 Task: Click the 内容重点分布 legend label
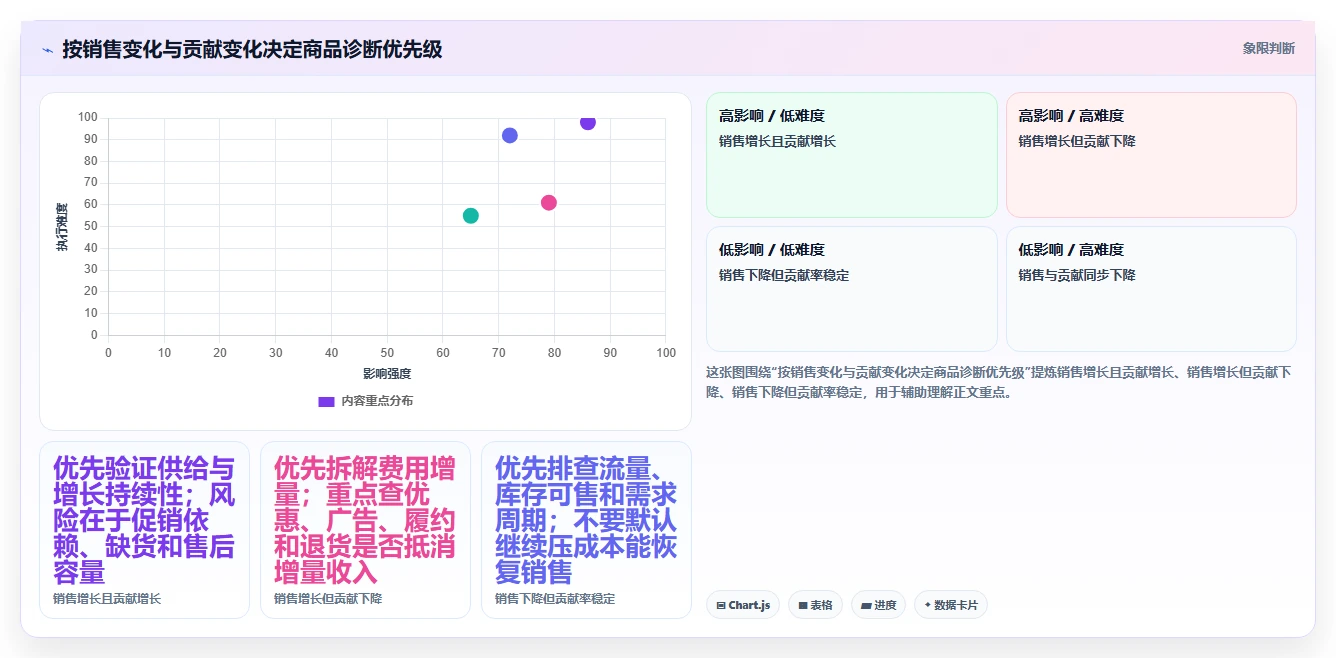click(x=377, y=401)
